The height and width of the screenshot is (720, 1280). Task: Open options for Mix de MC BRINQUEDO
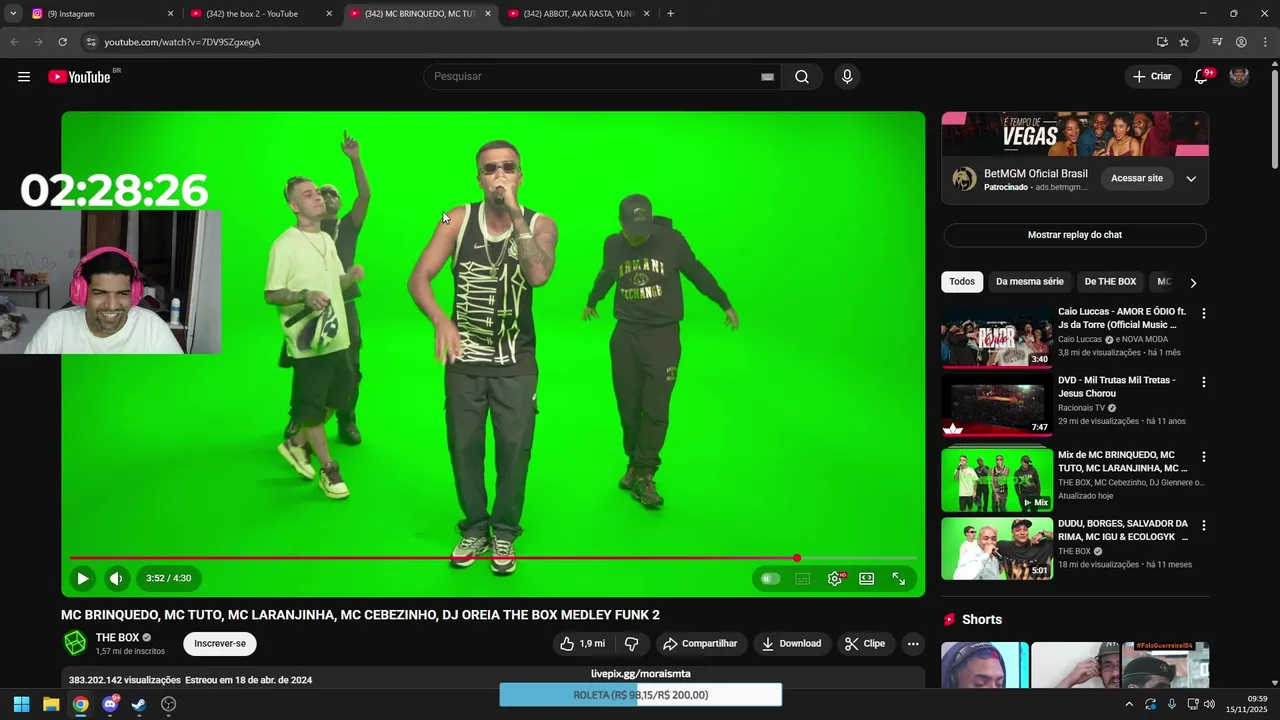1203,457
